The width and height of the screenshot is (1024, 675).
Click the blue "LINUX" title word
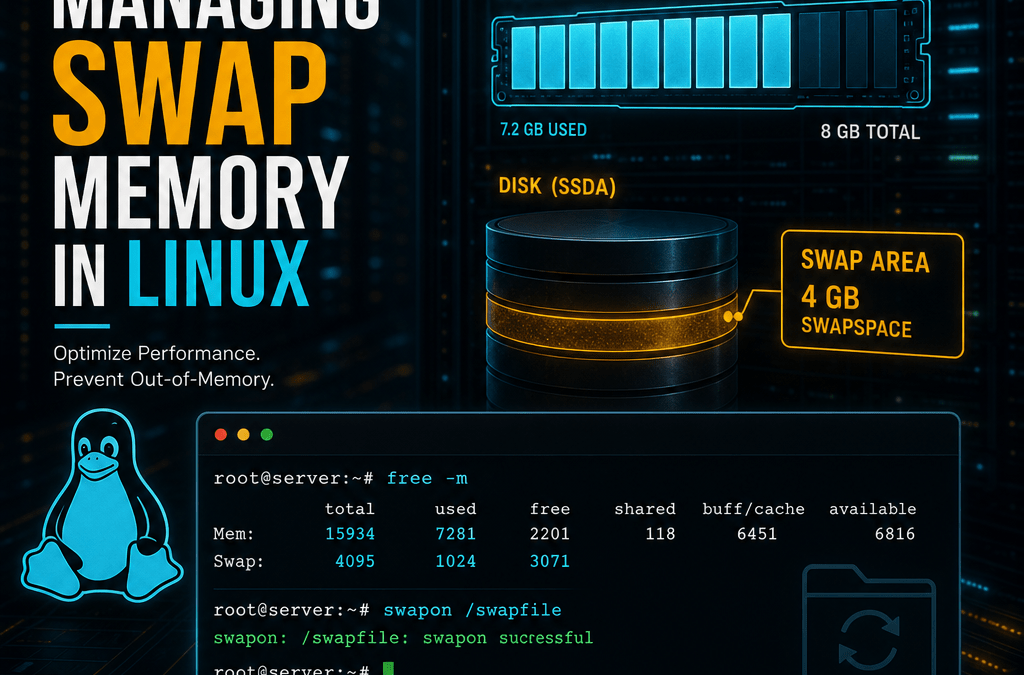point(218,274)
